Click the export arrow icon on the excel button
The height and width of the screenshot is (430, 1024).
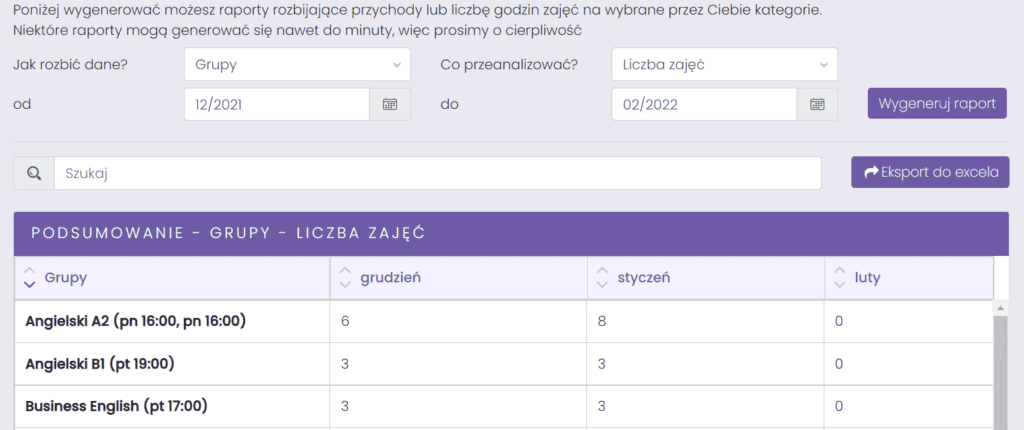[x=871, y=173]
